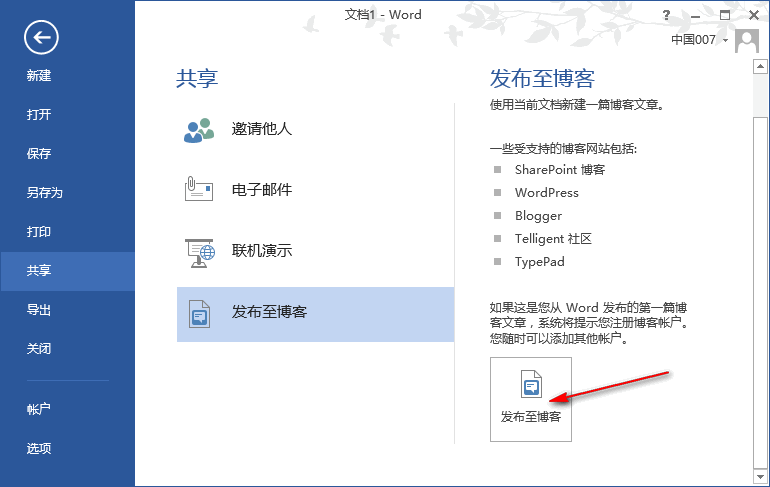Image resolution: width=770 pixels, height=487 pixels.
Task: Open 选项 from the left sidebar
Action: point(39,448)
